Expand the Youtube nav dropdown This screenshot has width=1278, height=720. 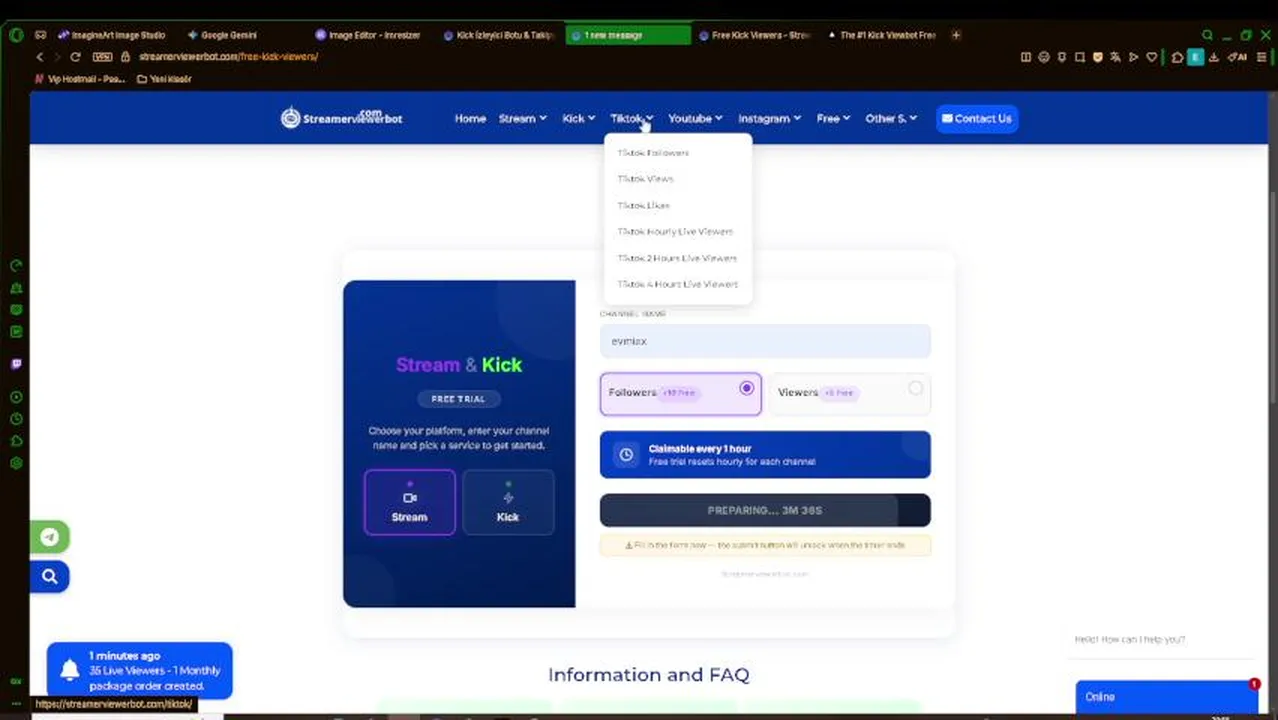coord(695,118)
